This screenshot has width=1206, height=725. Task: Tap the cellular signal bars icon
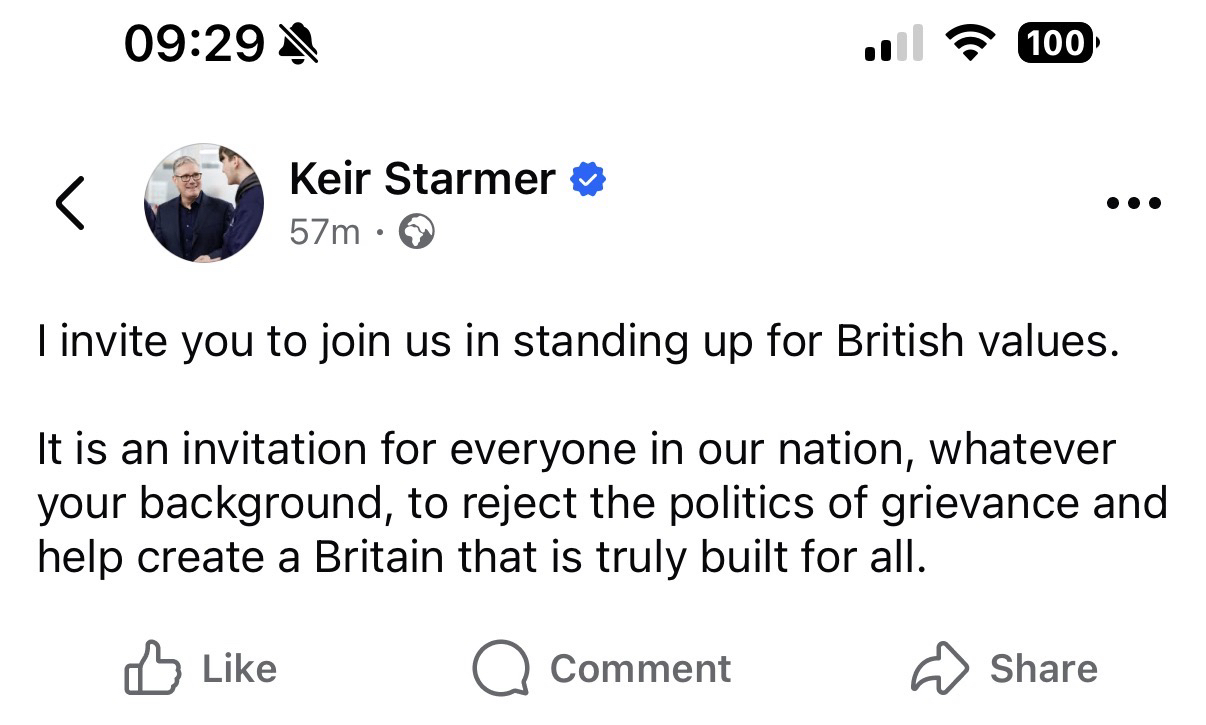coord(893,46)
